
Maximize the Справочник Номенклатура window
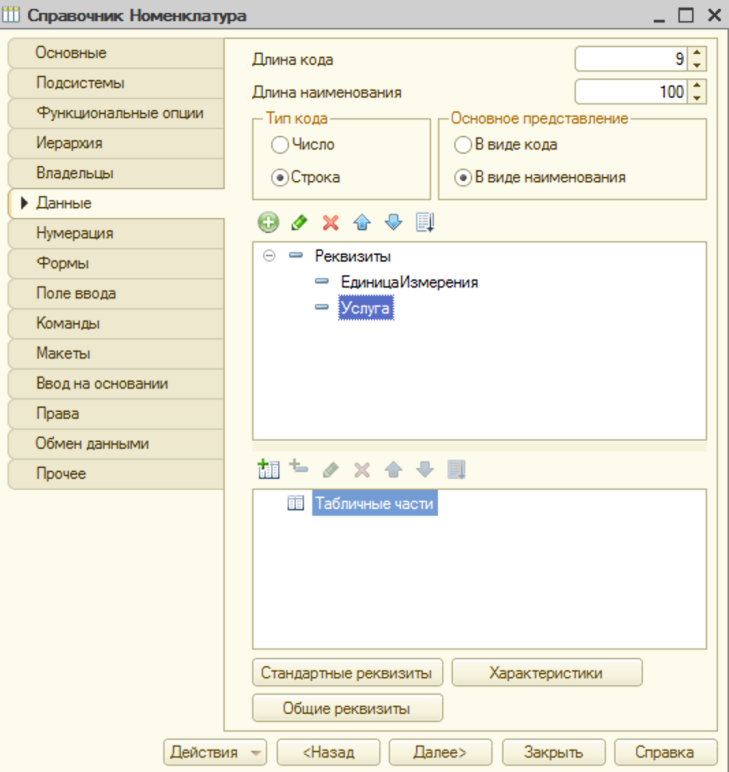[x=686, y=15]
